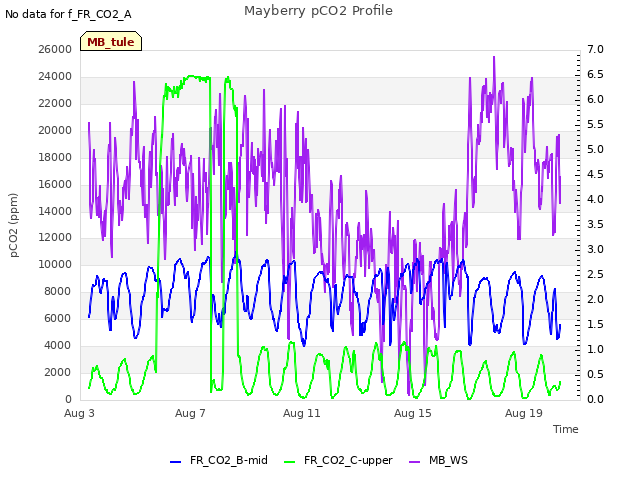The image size is (640, 480).
Task: Click the MB_tule site label box
Action: pyautogui.click(x=111, y=41)
